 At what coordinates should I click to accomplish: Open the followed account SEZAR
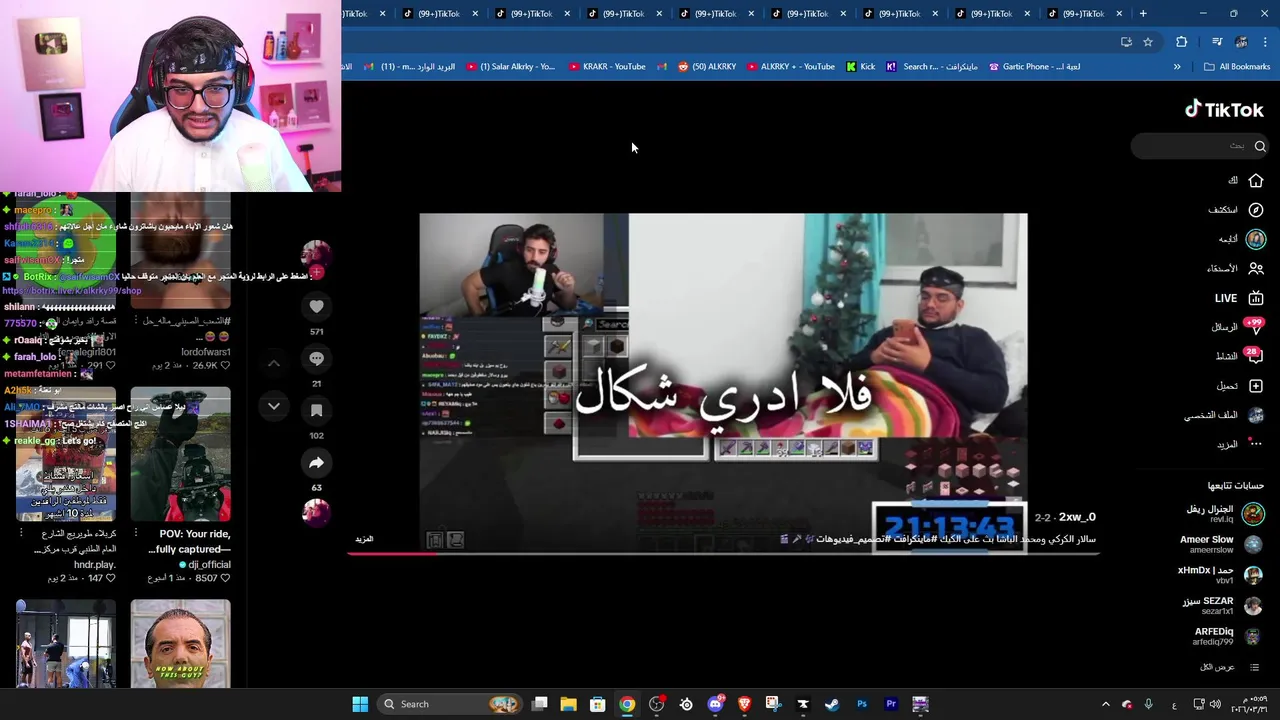point(1222,606)
